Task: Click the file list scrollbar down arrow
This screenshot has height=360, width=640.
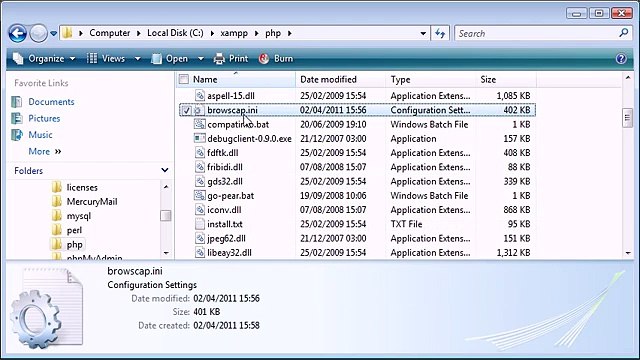Action: tap(628, 253)
